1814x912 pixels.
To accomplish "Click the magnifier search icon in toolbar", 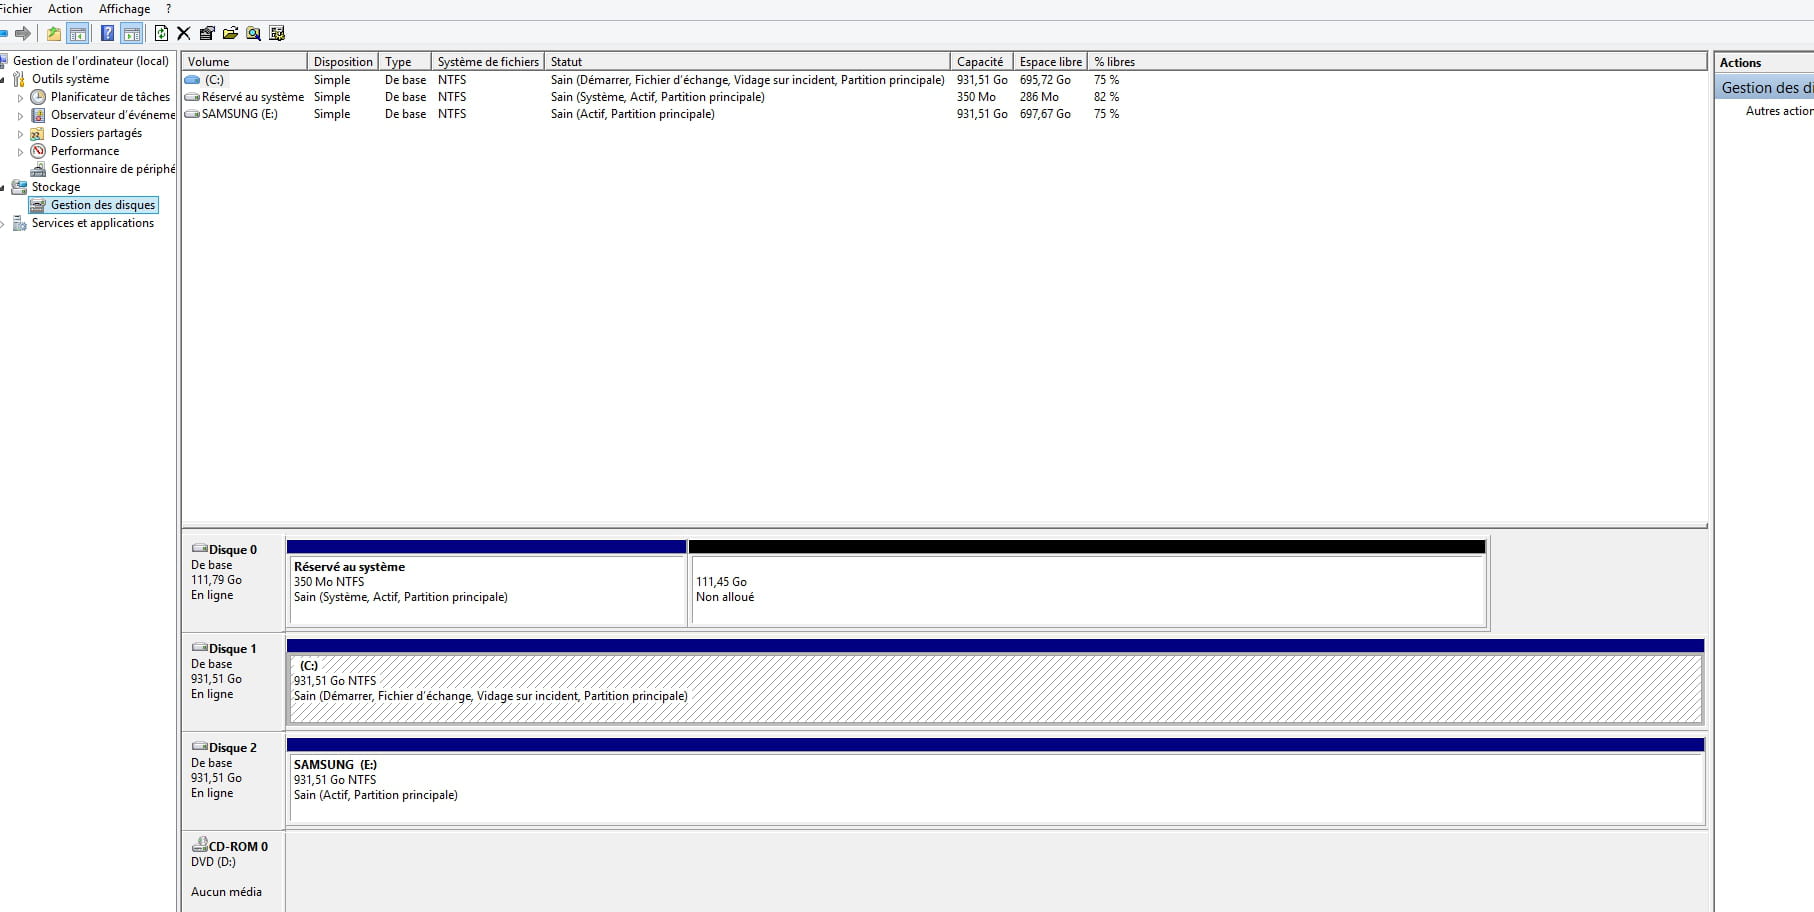I will point(254,34).
